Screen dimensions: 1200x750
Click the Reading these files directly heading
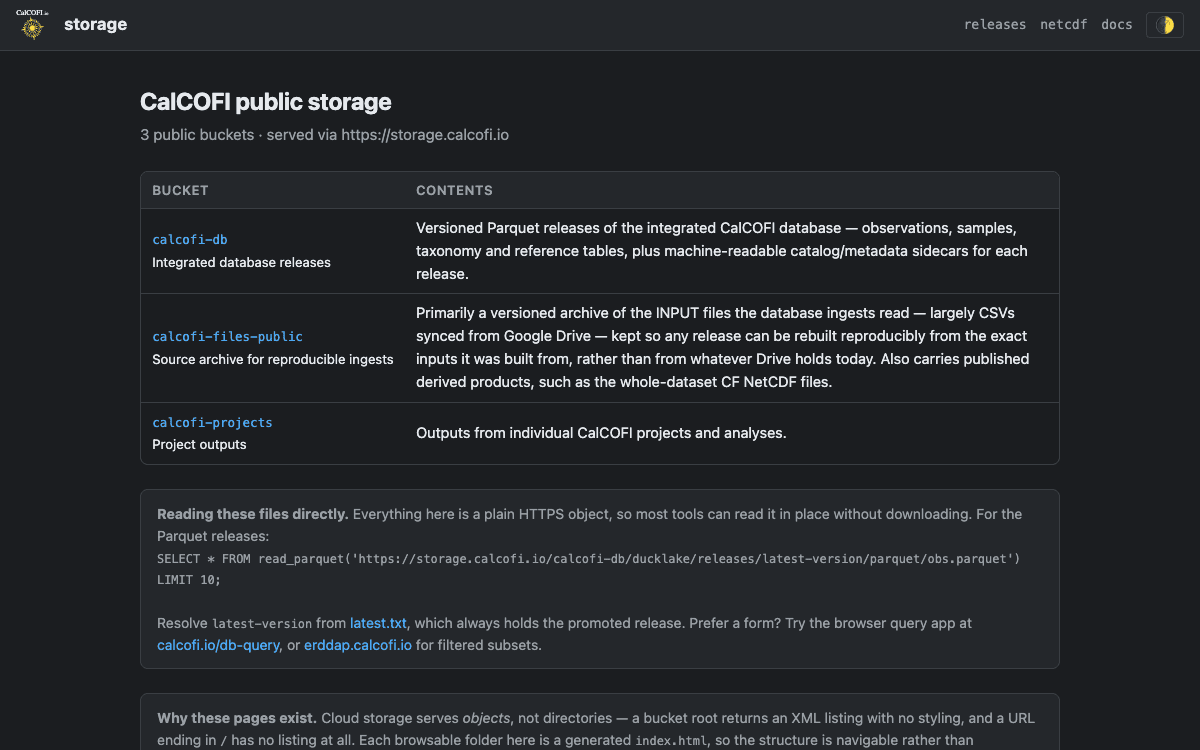pyautogui.click(x=253, y=514)
